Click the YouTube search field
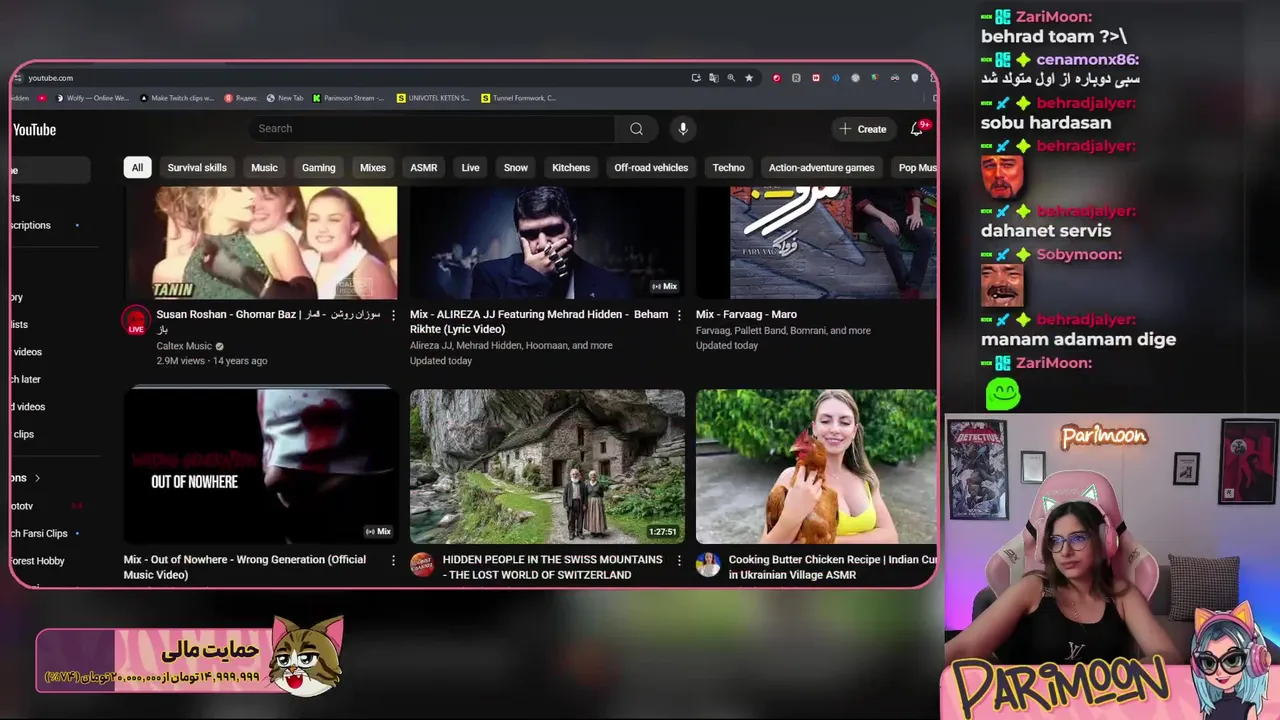This screenshot has height=720, width=1280. coord(432,129)
